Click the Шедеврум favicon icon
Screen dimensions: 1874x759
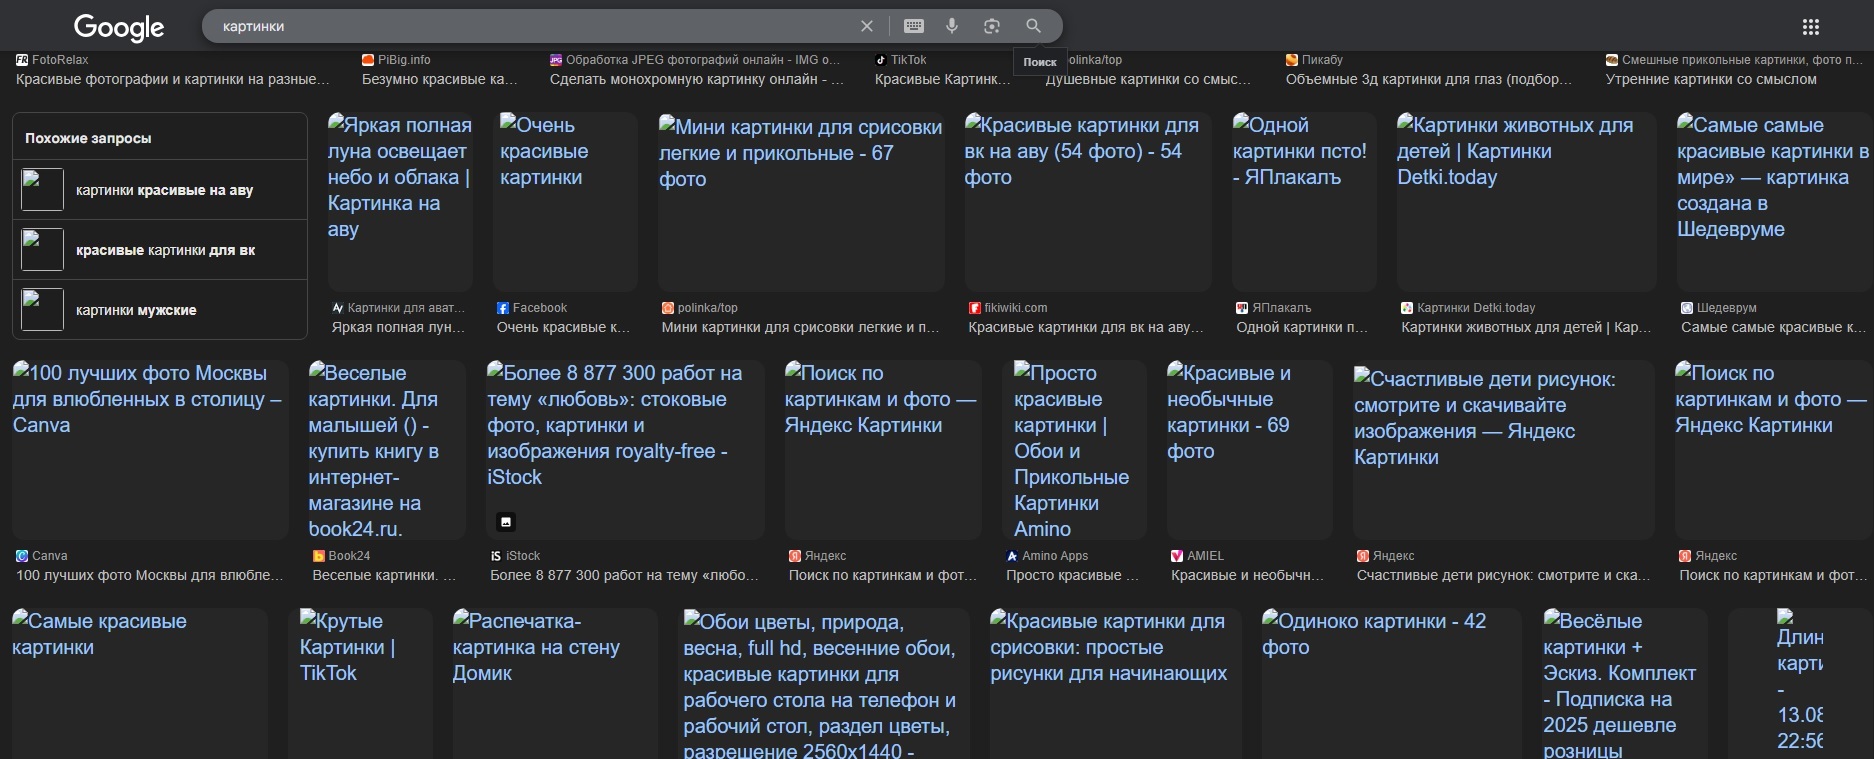[x=1687, y=308]
